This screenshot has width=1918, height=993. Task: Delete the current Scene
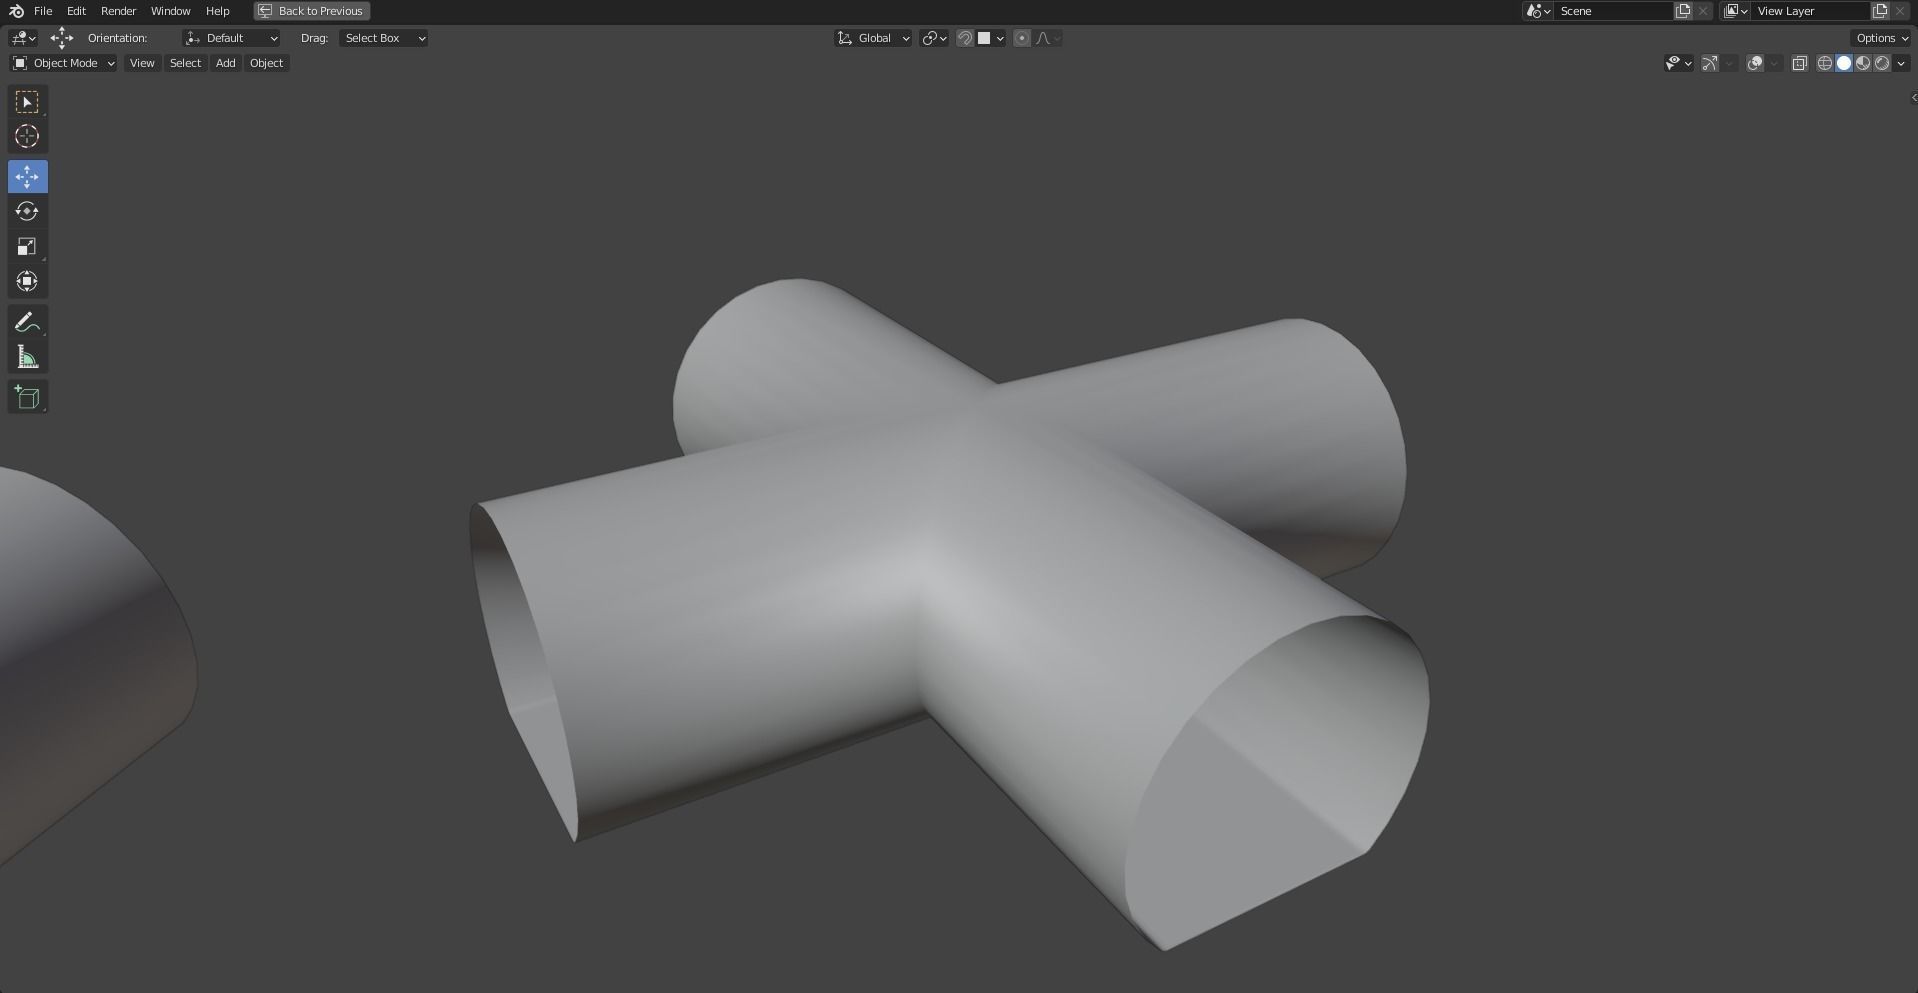[1703, 11]
